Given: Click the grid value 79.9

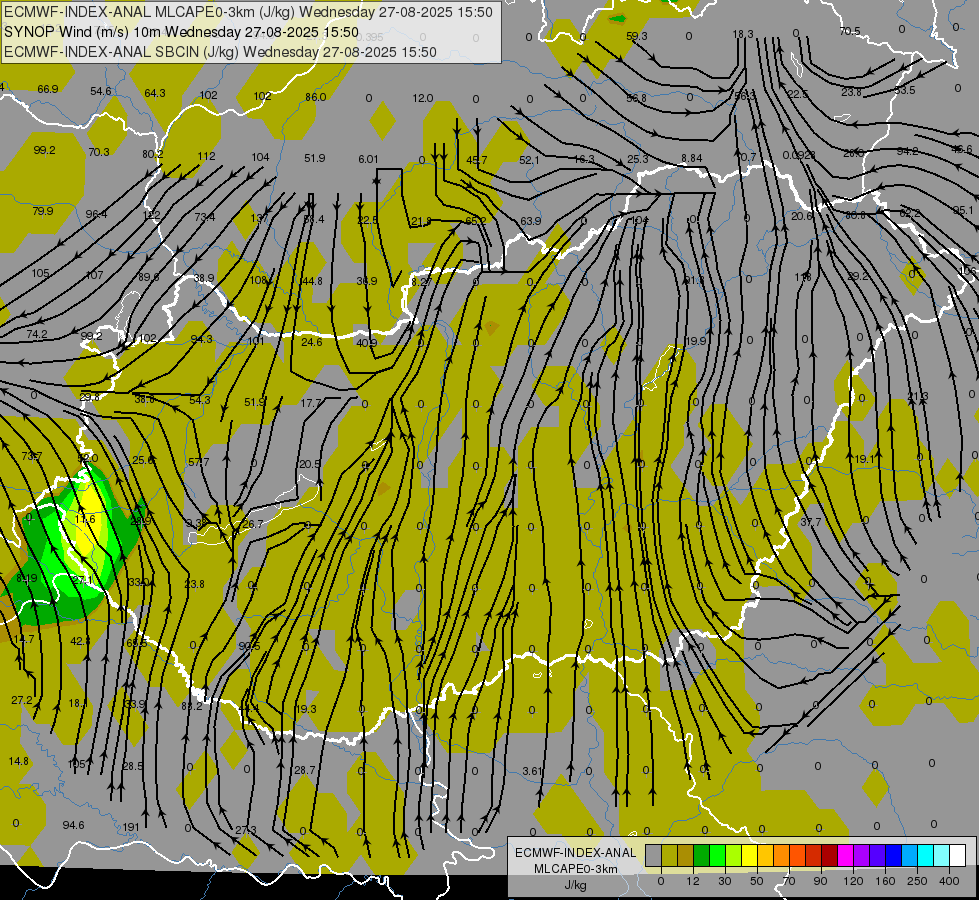Looking at the screenshot, I should point(42,211).
